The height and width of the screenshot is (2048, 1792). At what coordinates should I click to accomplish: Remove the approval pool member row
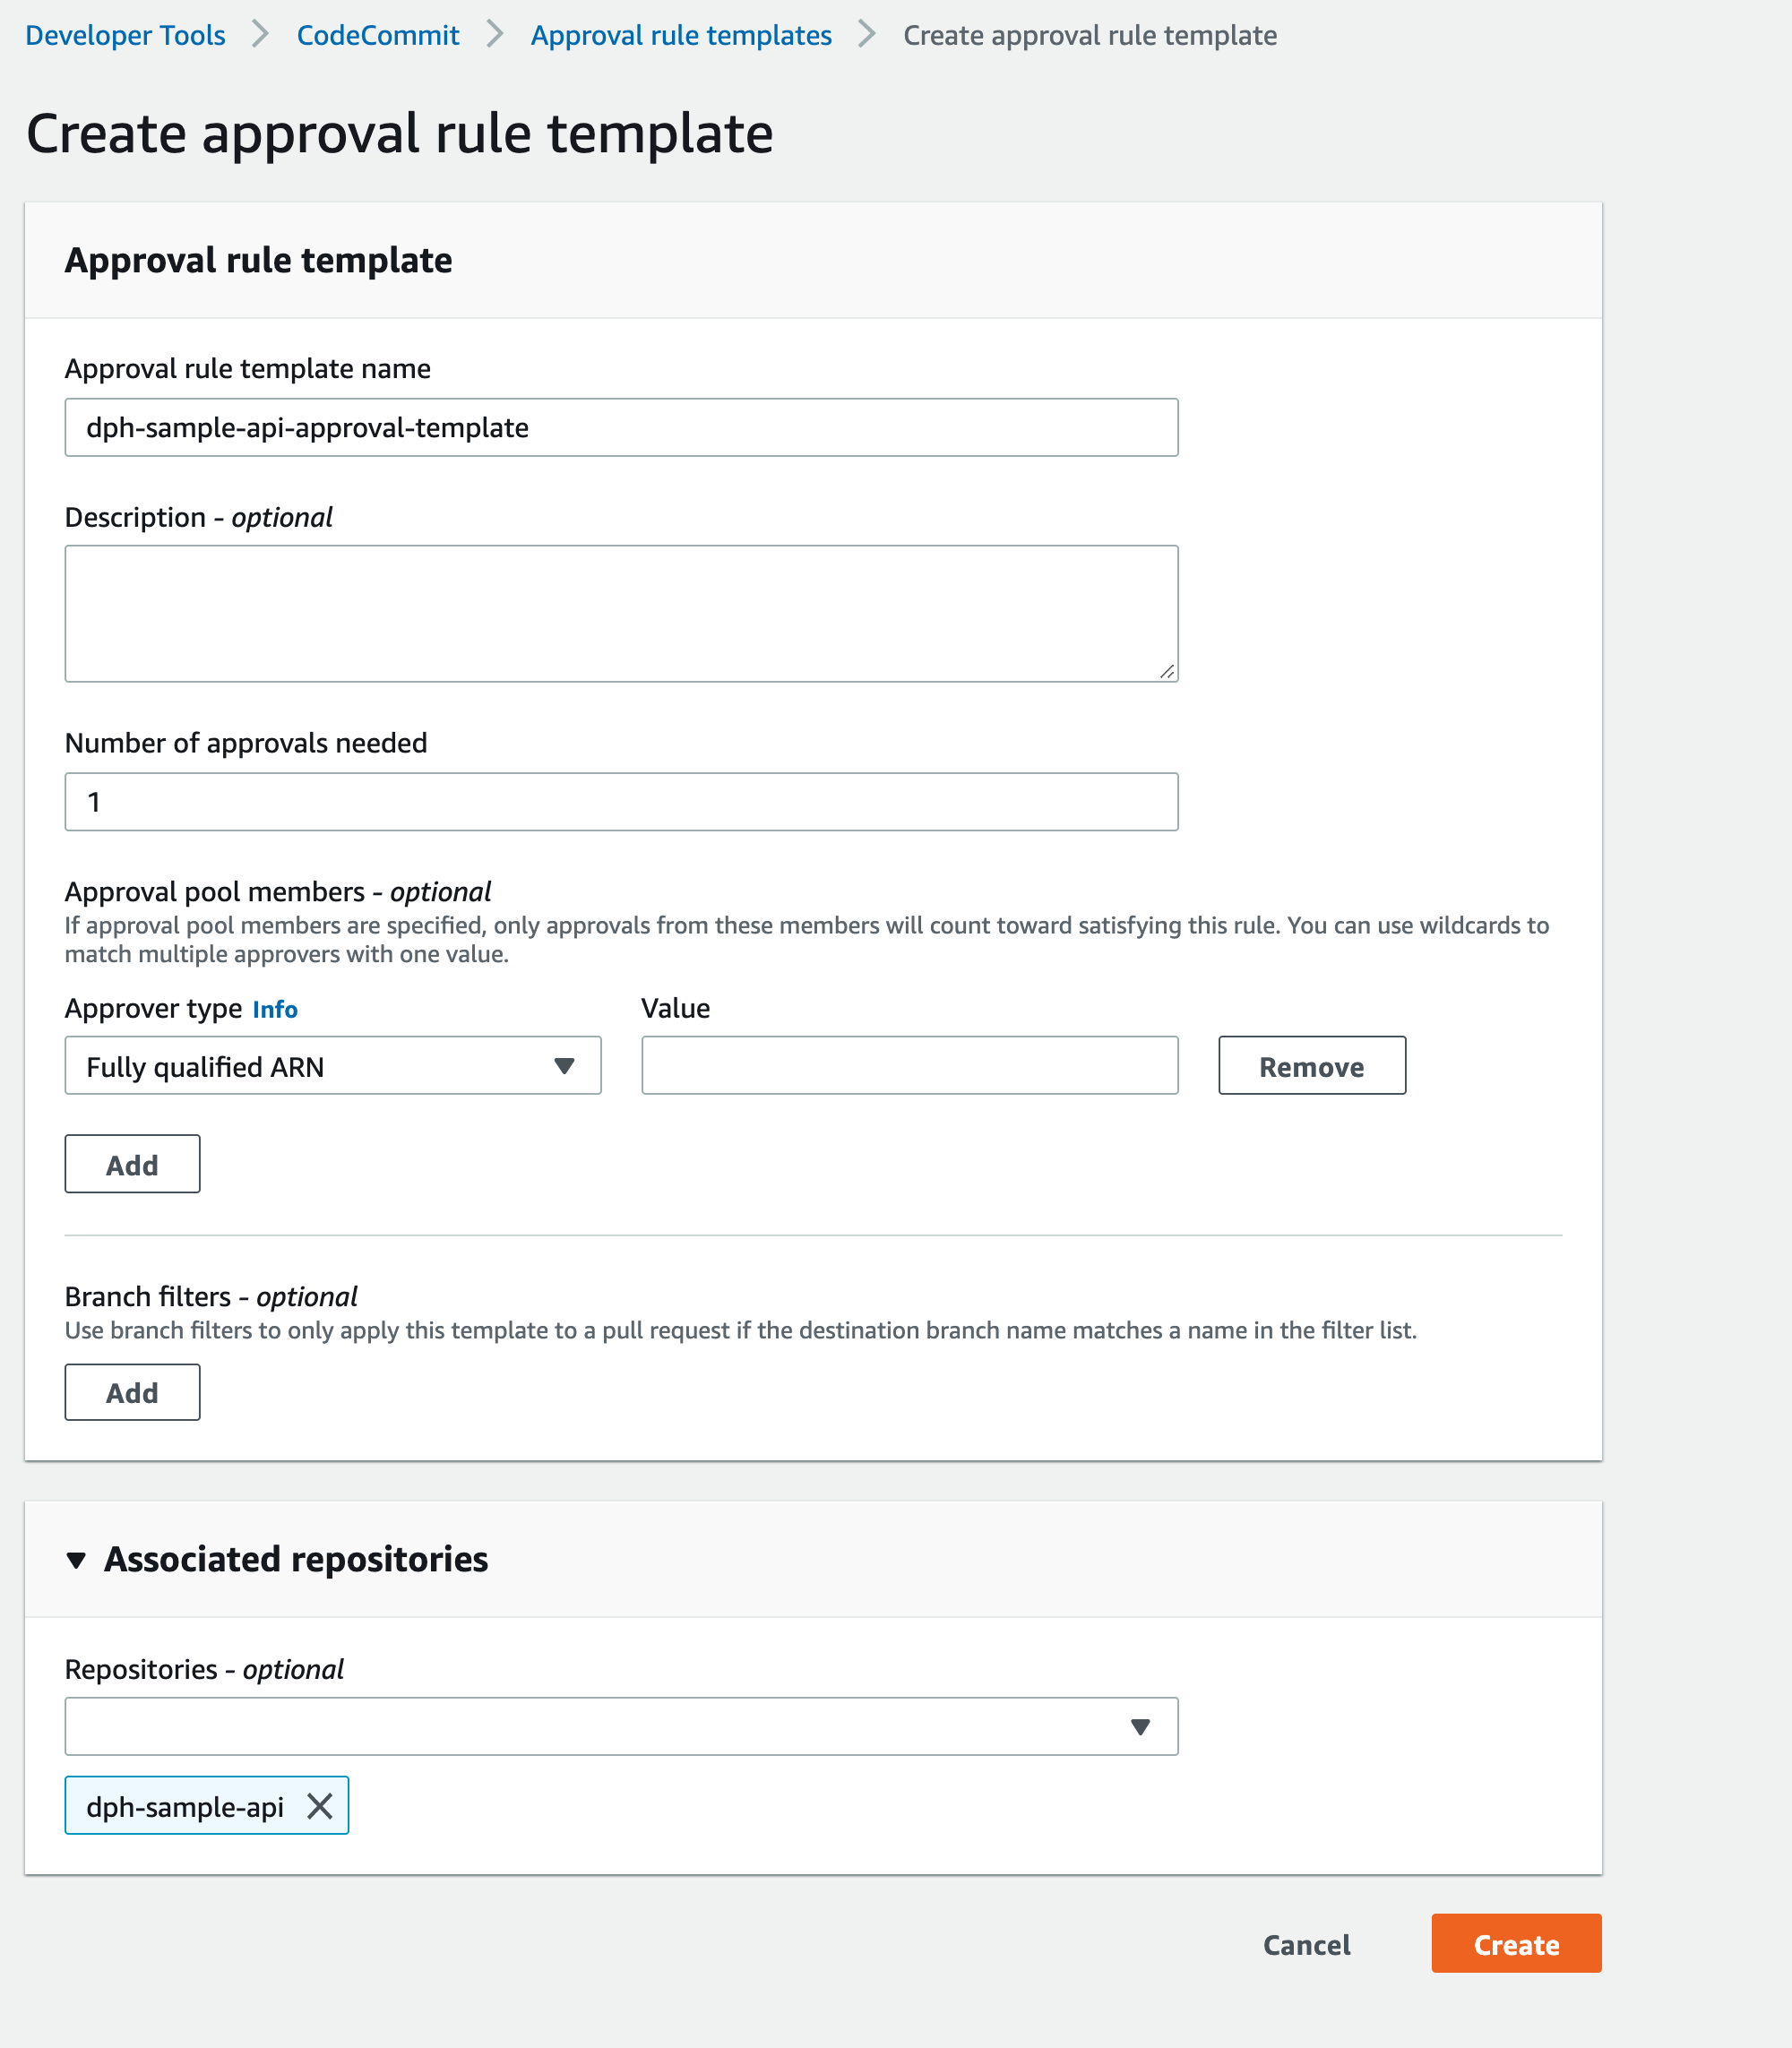pyautogui.click(x=1311, y=1066)
